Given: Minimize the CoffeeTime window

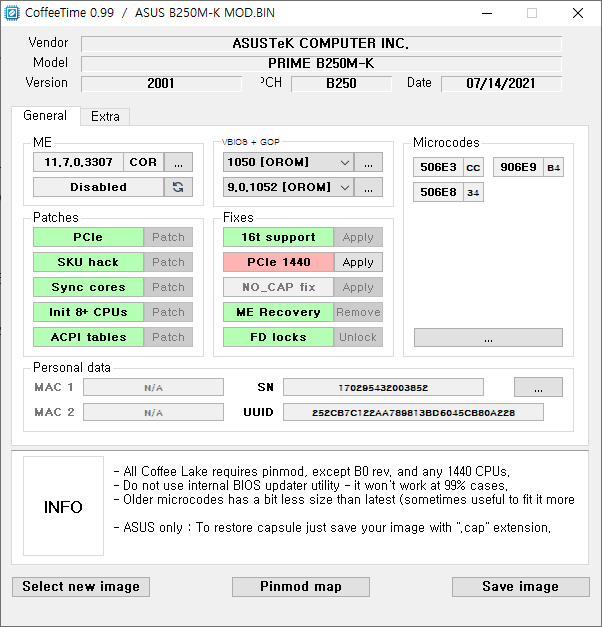Looking at the screenshot, I should click(x=487, y=13).
